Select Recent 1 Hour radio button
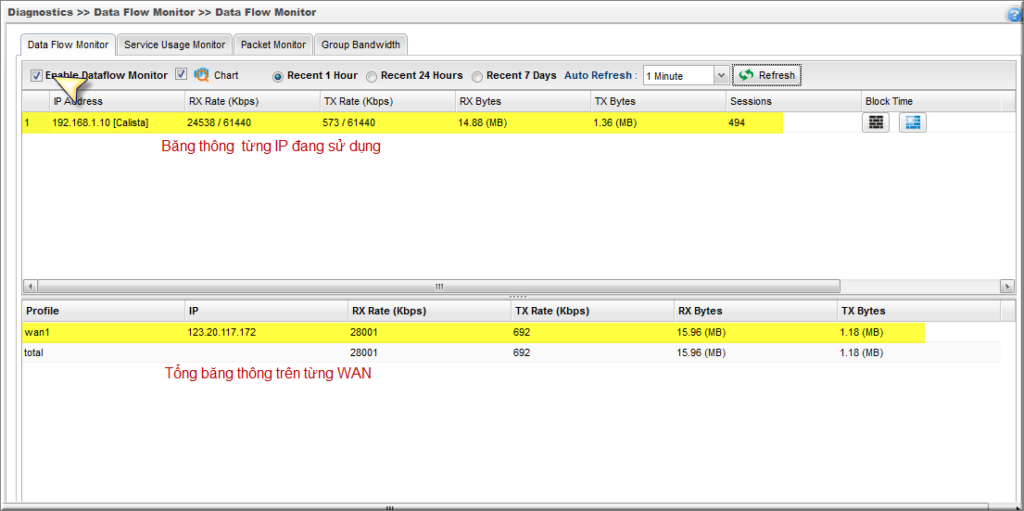The width and height of the screenshot is (1024, 511). [278, 76]
